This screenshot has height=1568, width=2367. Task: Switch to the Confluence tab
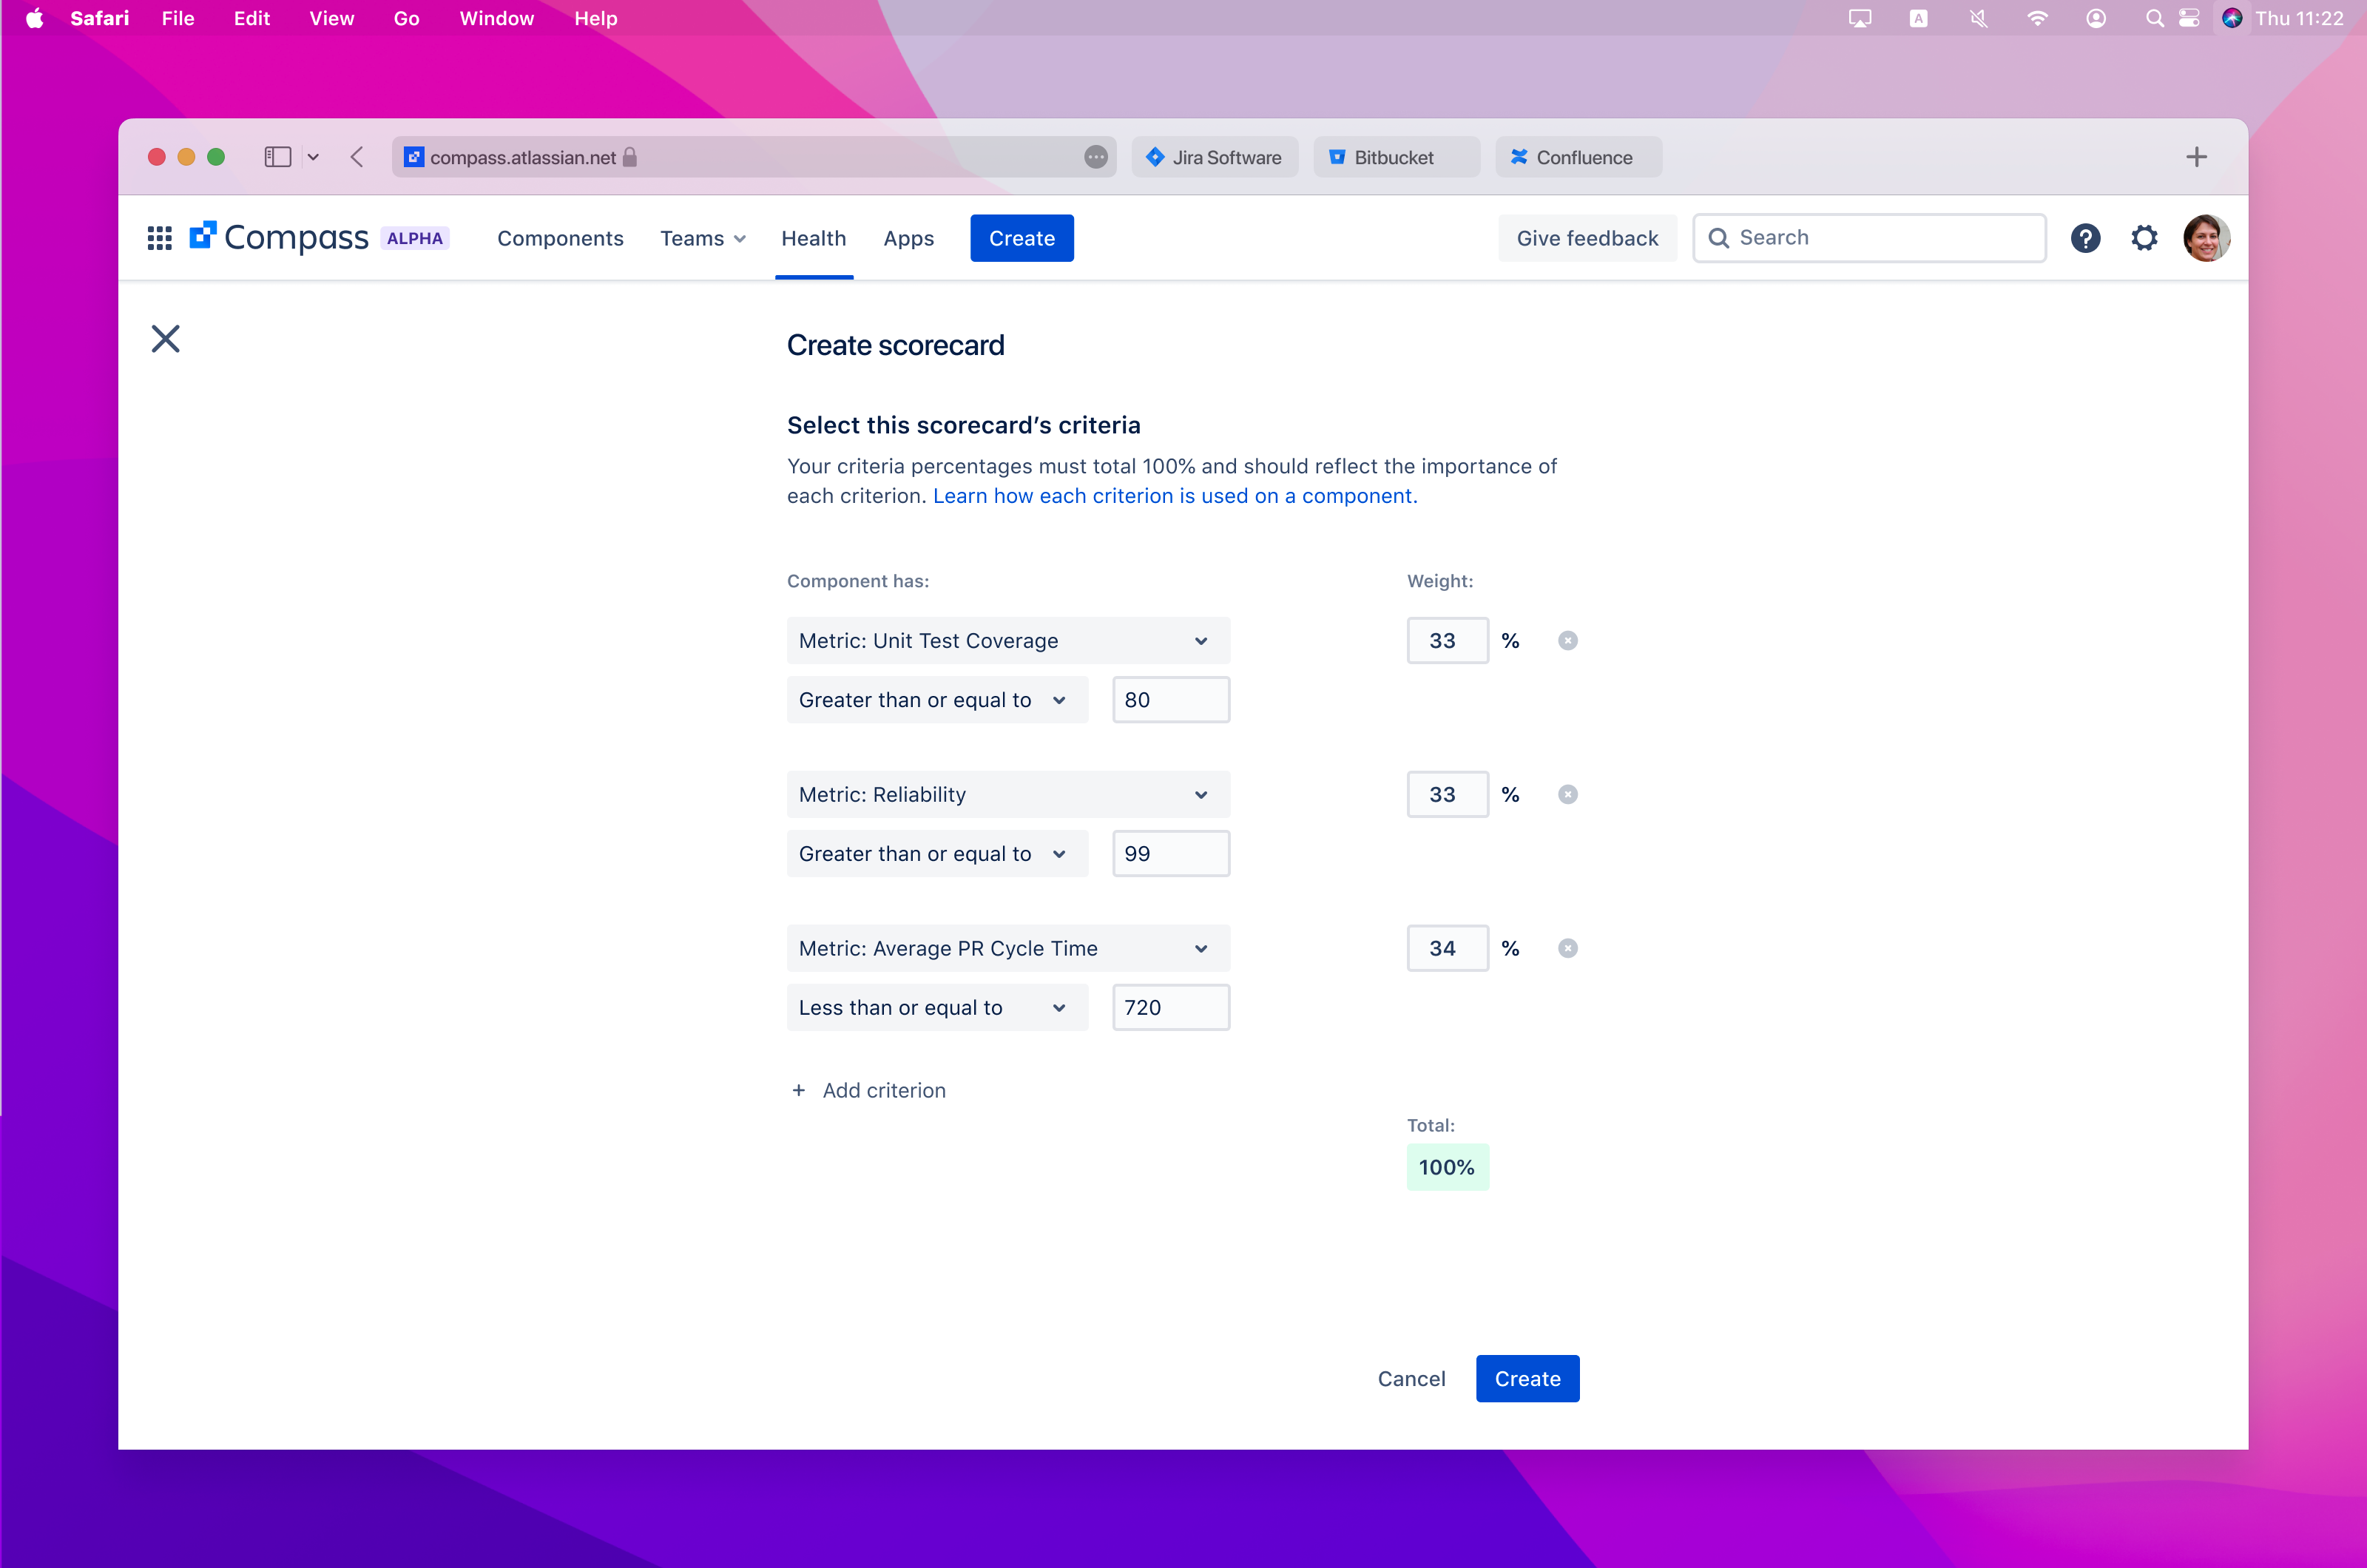(1578, 157)
